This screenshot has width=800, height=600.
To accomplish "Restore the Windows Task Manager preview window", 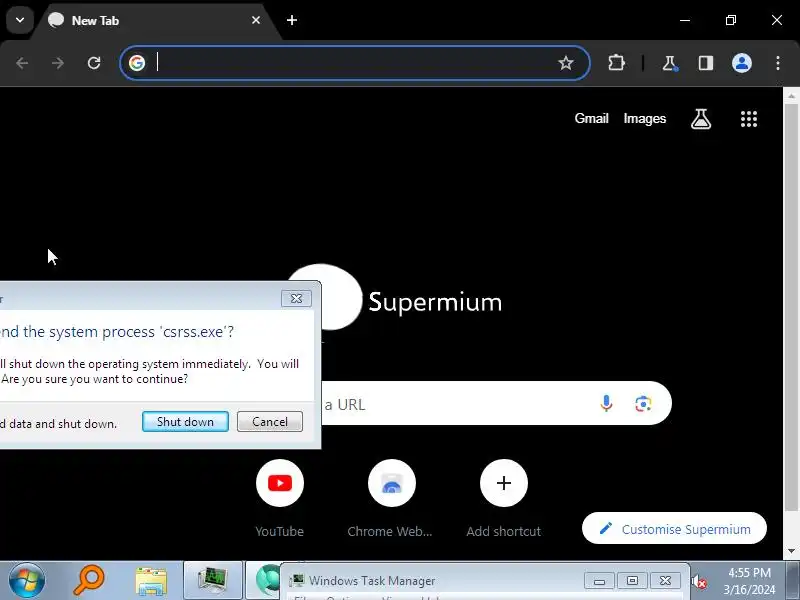I will (632, 581).
